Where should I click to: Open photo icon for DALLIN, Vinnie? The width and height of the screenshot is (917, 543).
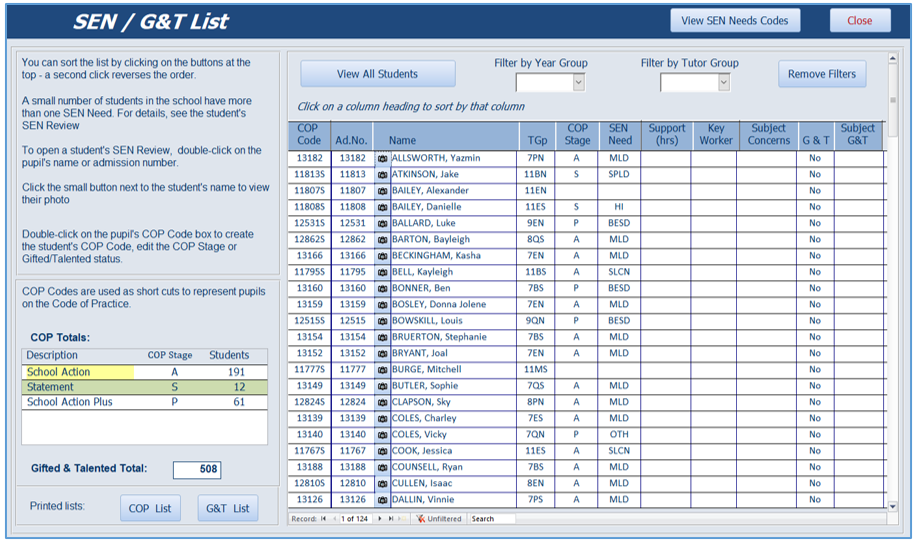point(382,500)
